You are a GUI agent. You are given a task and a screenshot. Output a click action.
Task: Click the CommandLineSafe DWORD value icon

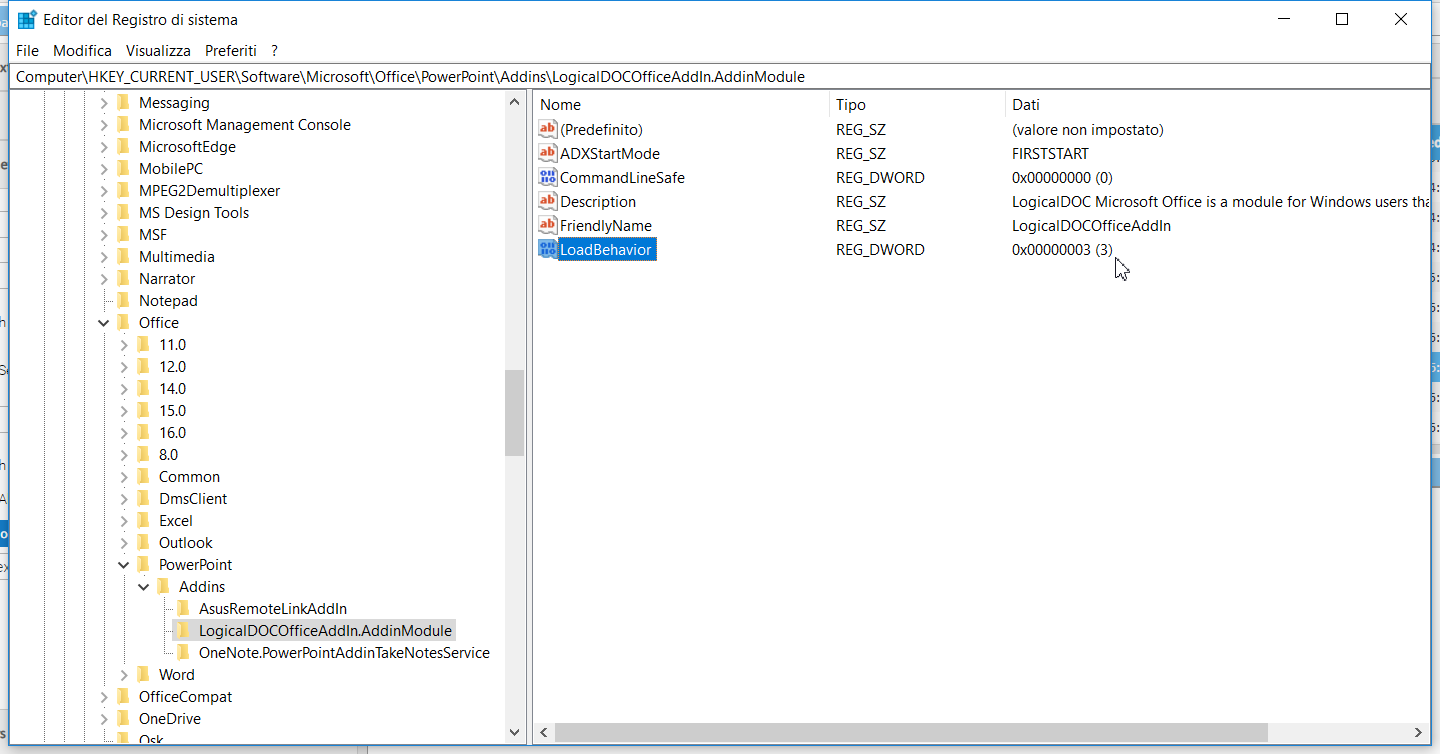tap(547, 177)
